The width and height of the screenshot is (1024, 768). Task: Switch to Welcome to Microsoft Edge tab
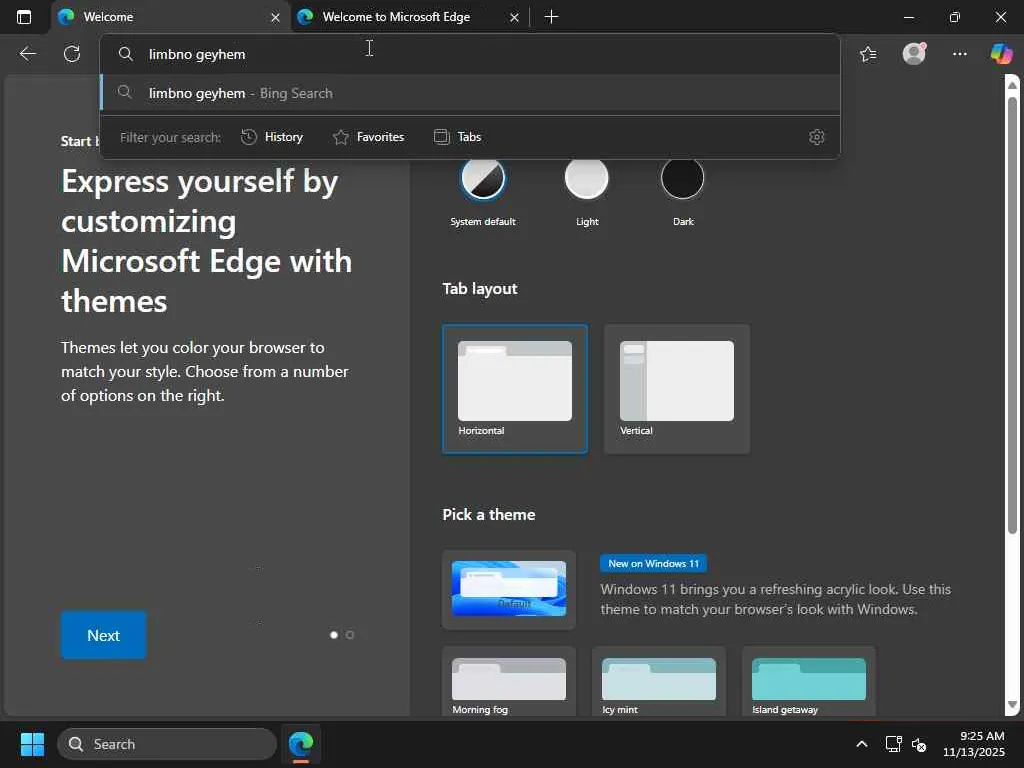coord(409,18)
